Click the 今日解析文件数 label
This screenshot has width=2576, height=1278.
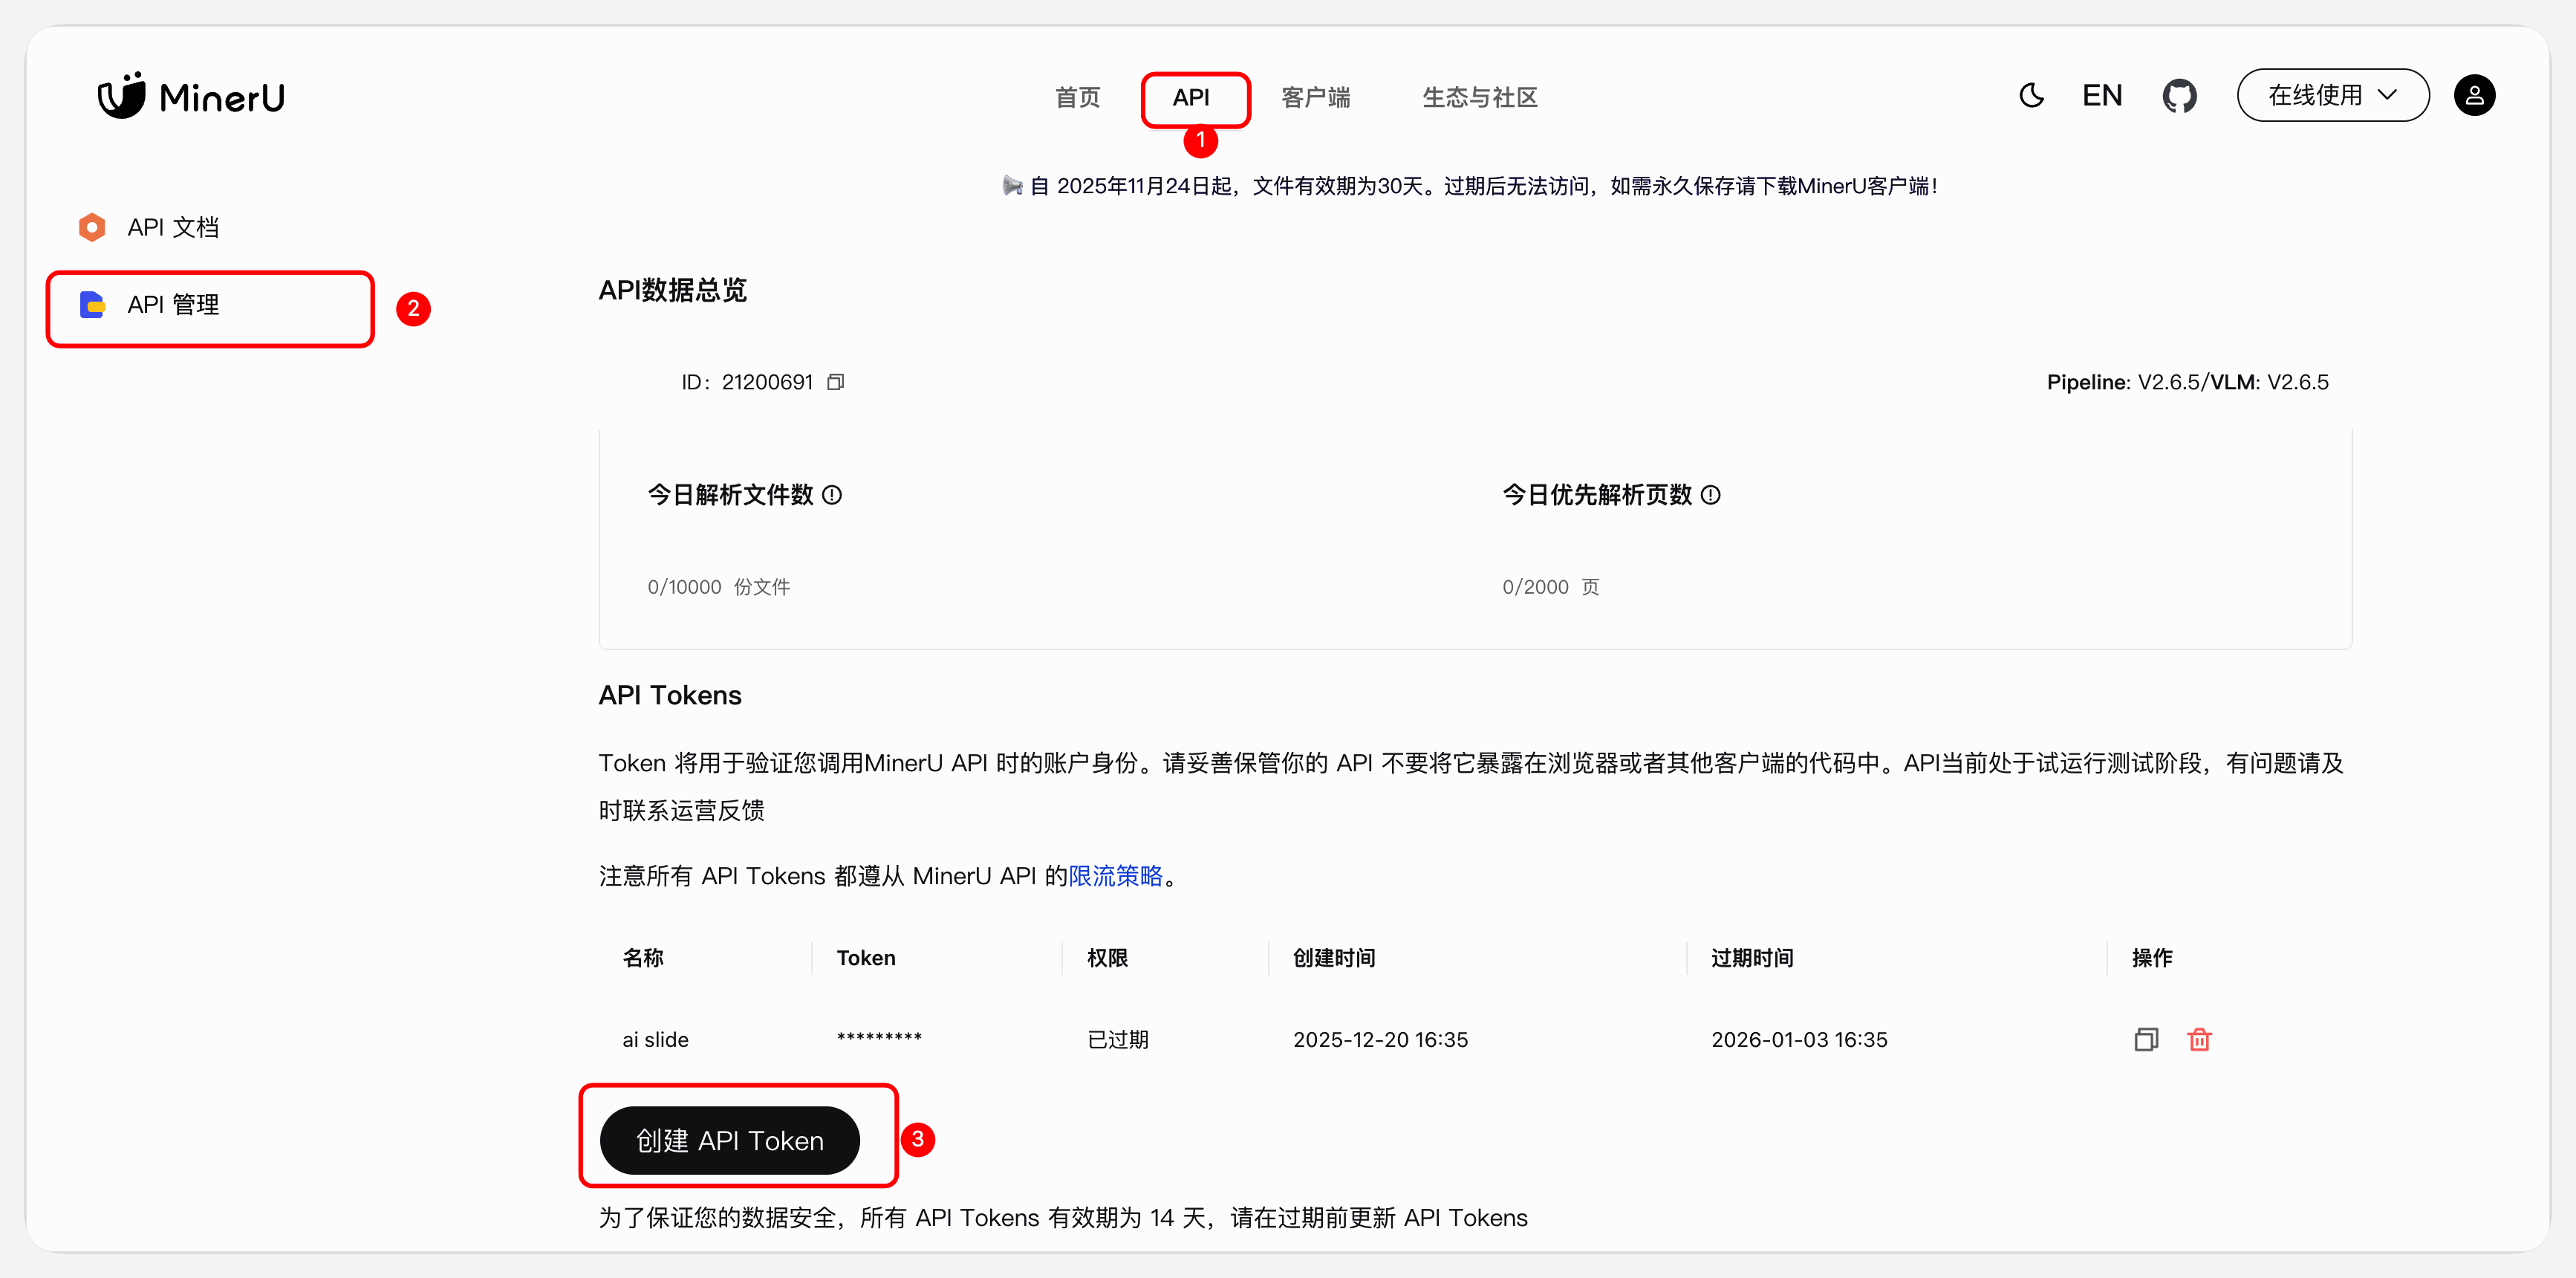(730, 495)
